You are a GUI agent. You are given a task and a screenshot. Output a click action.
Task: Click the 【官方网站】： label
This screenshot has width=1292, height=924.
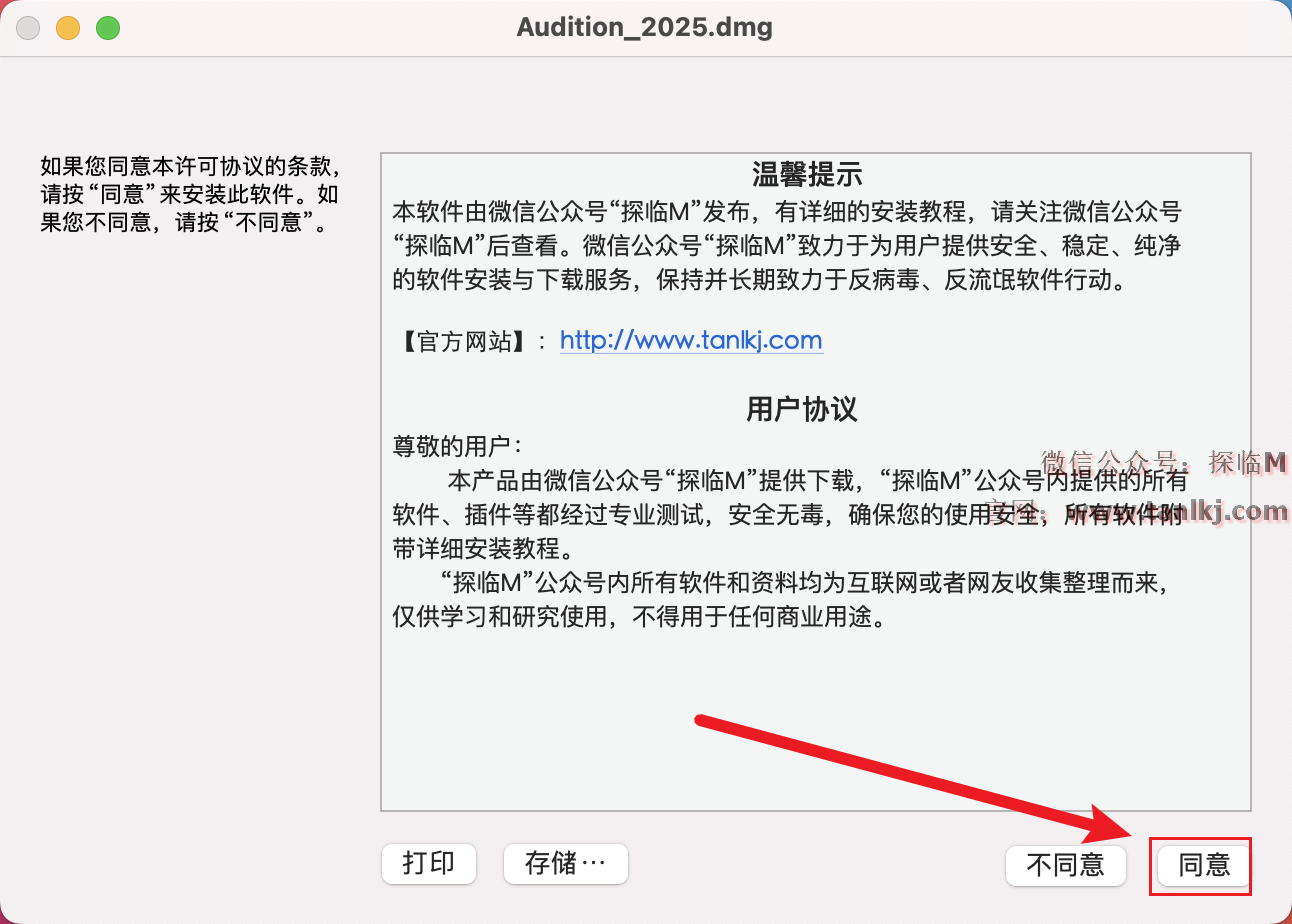[x=473, y=342]
